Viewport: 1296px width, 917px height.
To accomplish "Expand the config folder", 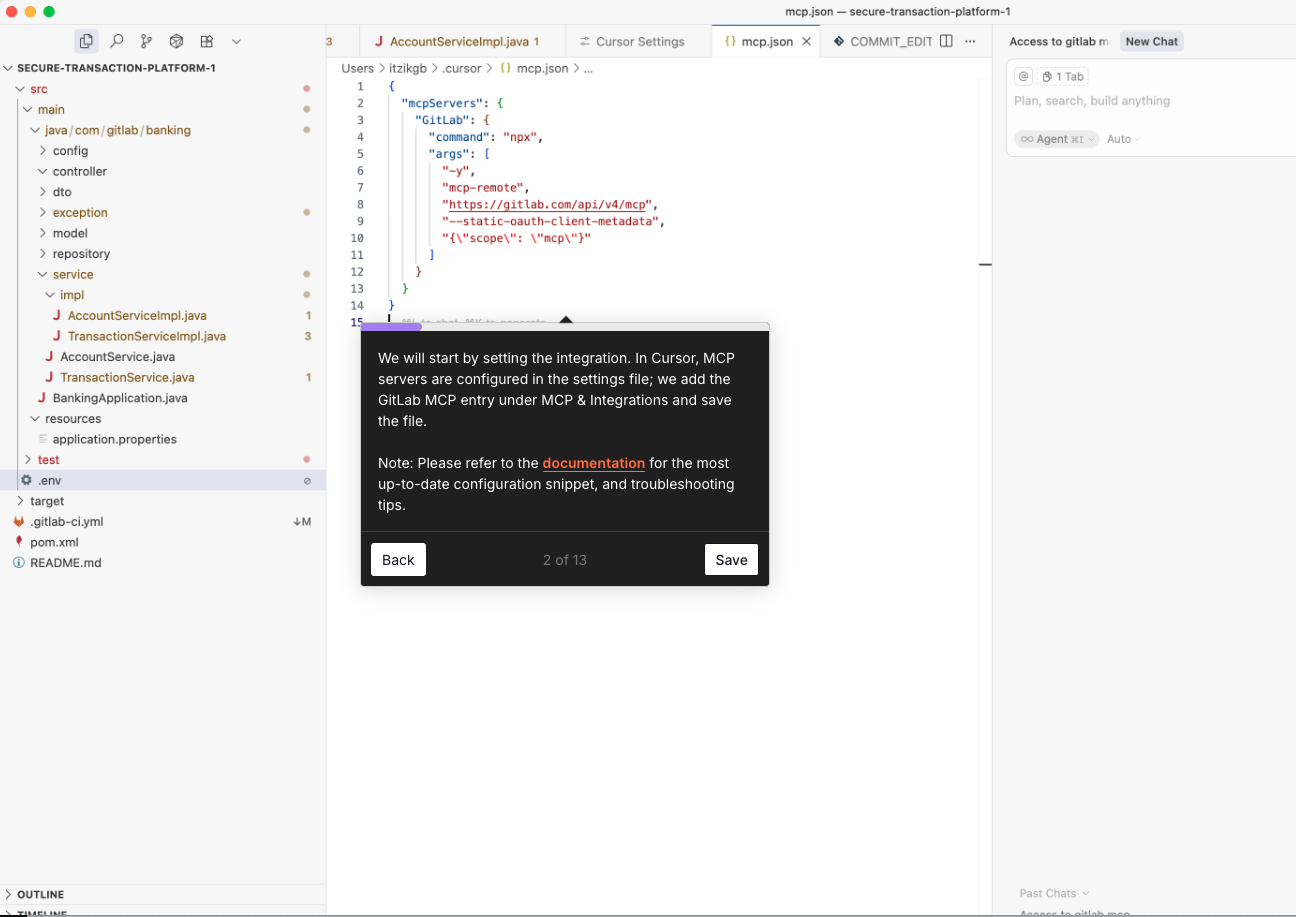I will (x=70, y=150).
